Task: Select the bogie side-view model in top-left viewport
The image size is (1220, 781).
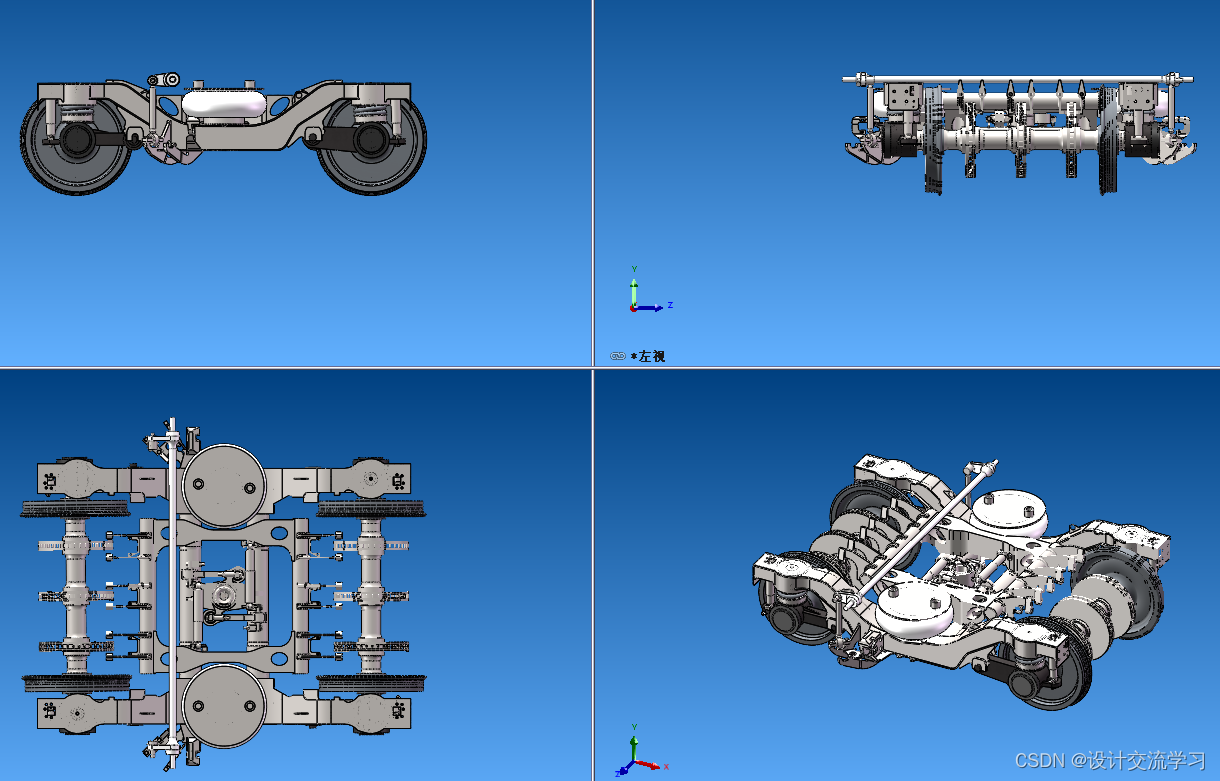Action: pos(223,134)
